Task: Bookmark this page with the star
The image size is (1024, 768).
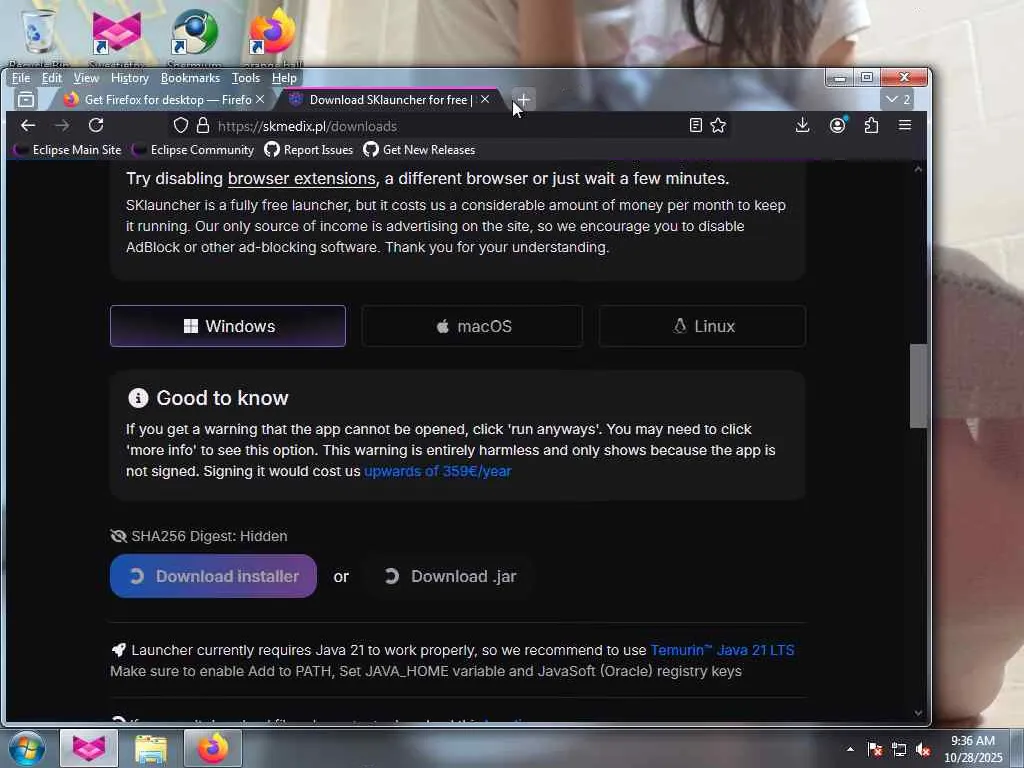Action: coord(718,125)
